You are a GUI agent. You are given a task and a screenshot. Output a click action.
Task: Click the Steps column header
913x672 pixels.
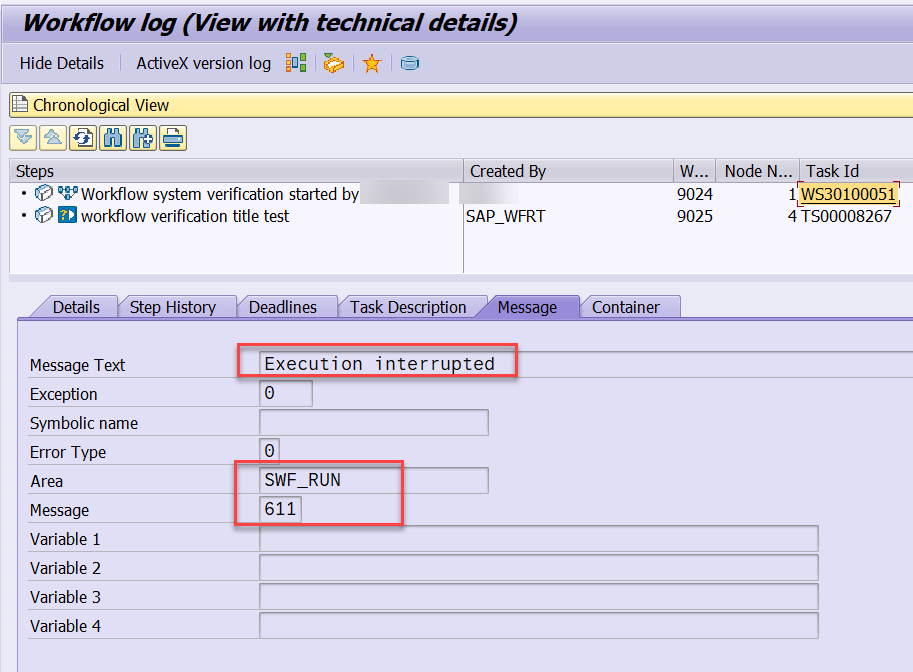(236, 171)
